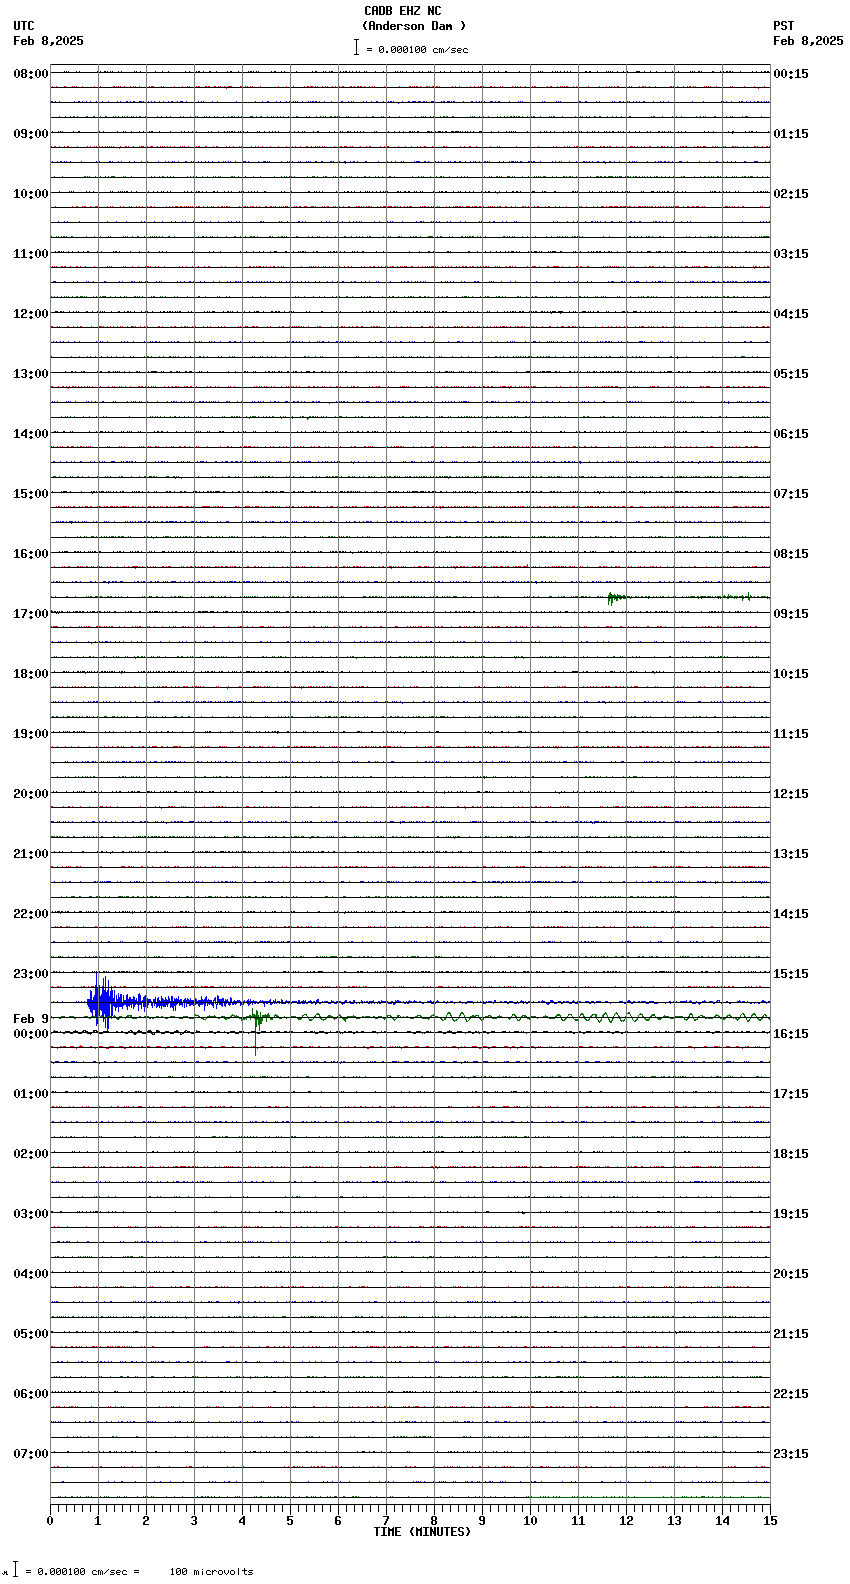Image resolution: width=850 pixels, height=1584 pixels.
Task: Click the 20:00 UTC time label
Action: pyautogui.click(x=30, y=794)
